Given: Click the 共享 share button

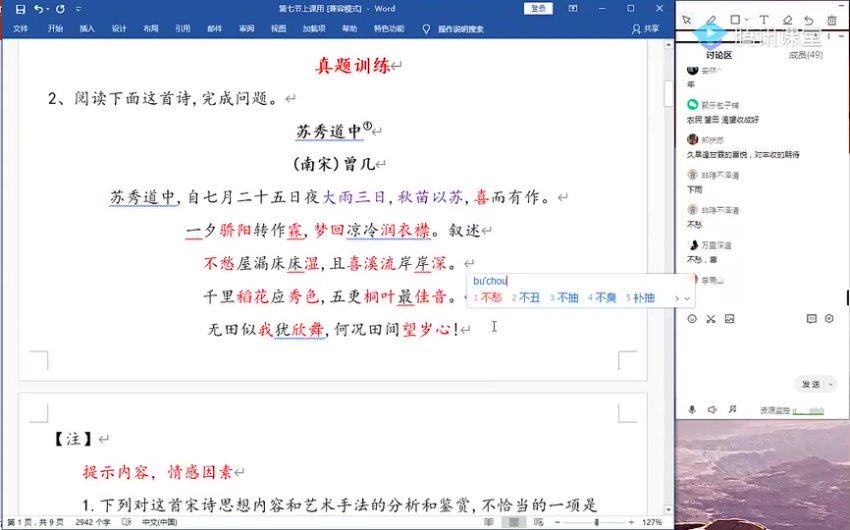Looking at the screenshot, I should pyautogui.click(x=646, y=29).
